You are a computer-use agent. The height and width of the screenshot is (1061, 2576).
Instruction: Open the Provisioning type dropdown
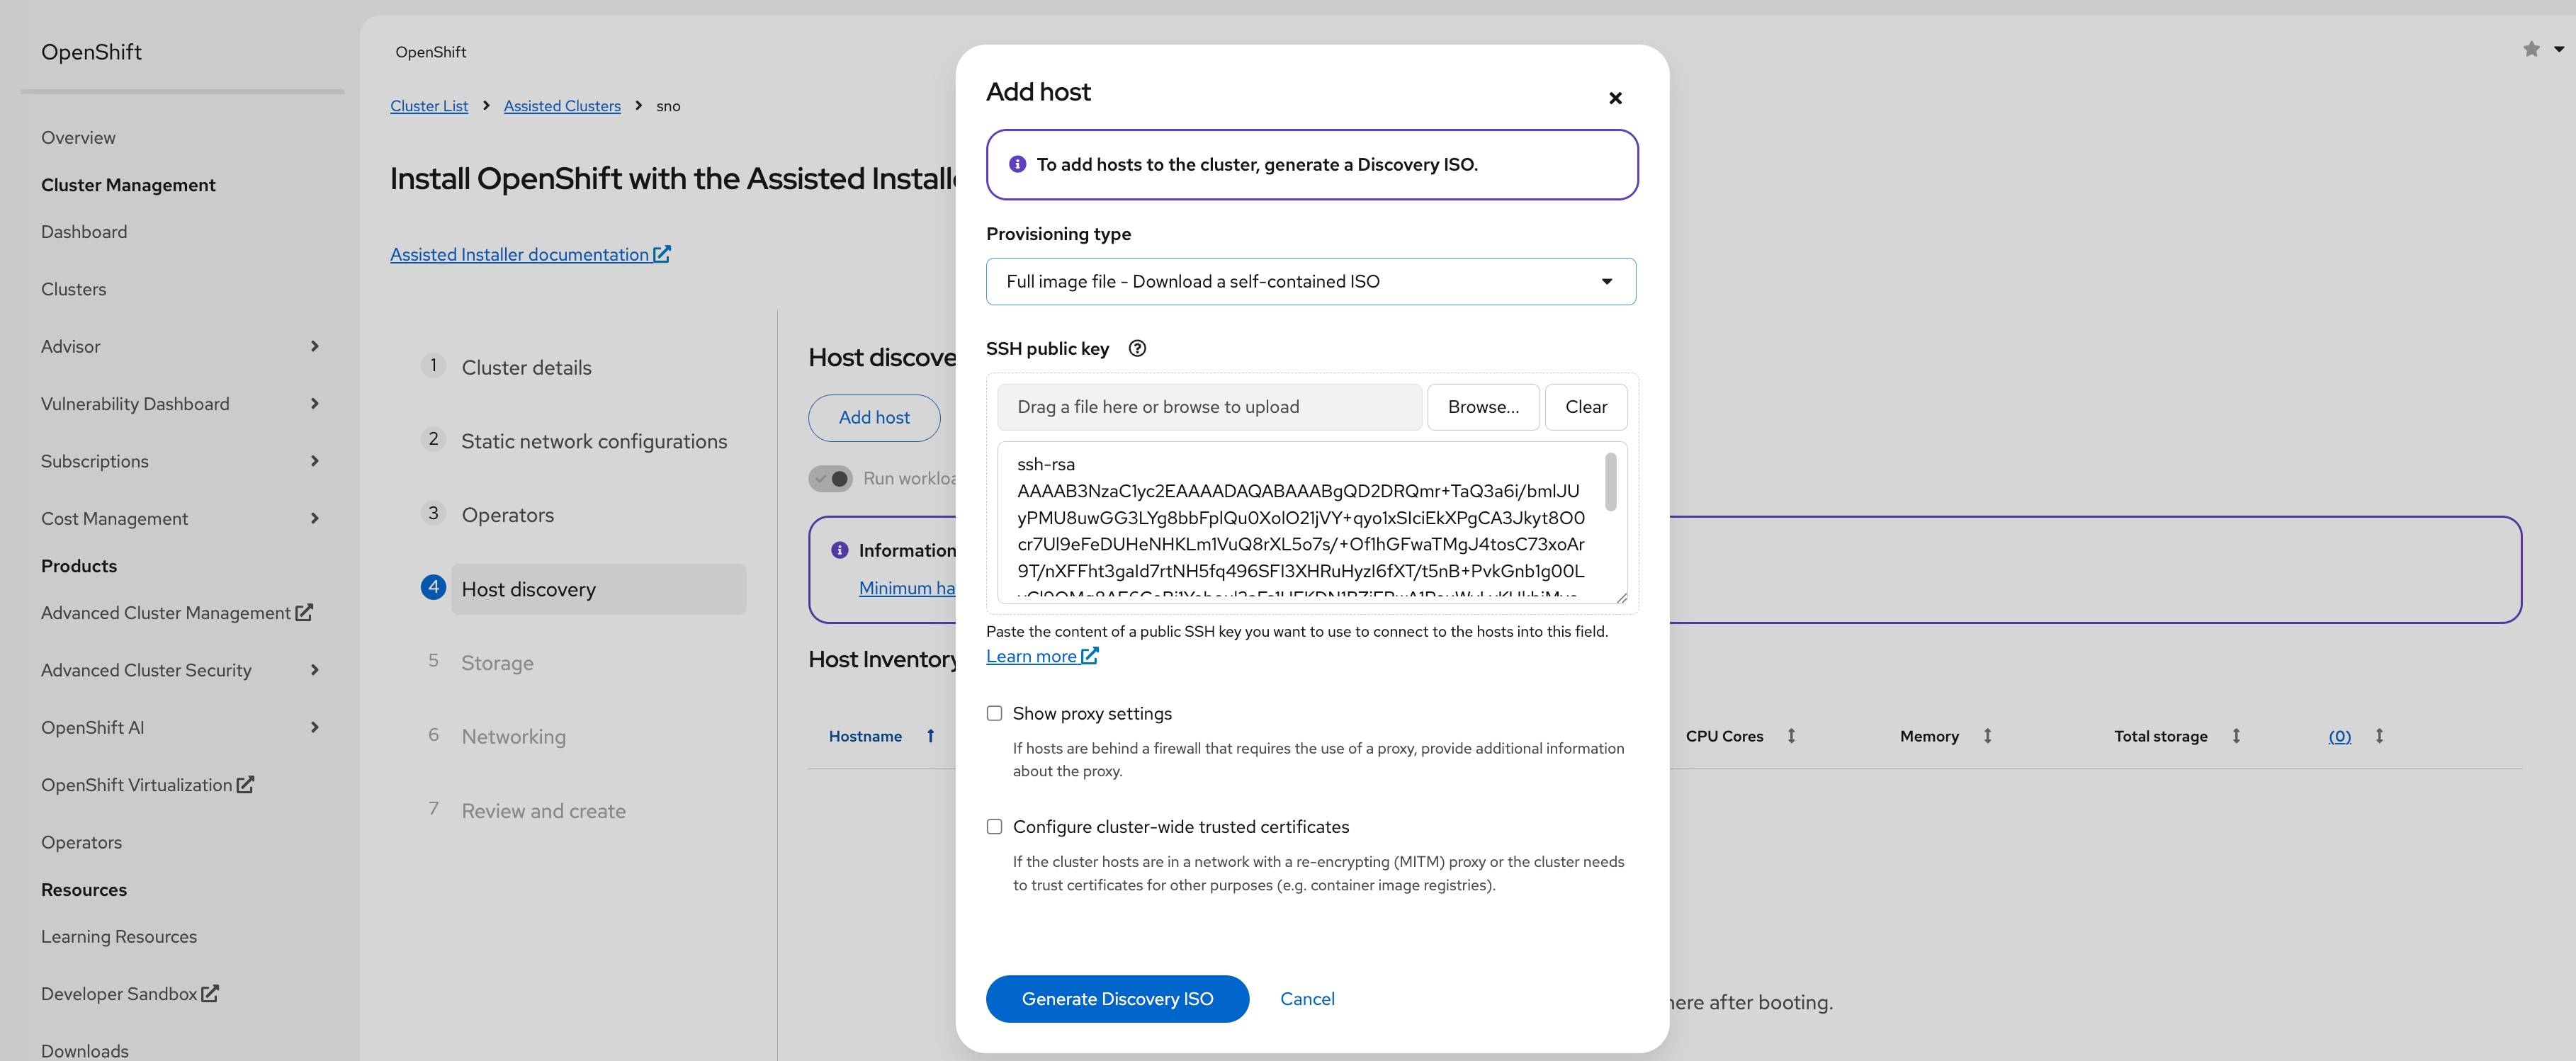pyautogui.click(x=1310, y=282)
